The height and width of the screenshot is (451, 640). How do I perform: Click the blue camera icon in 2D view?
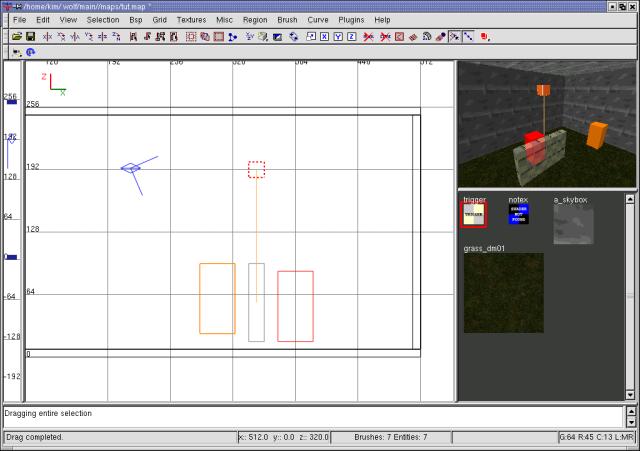tap(131, 168)
